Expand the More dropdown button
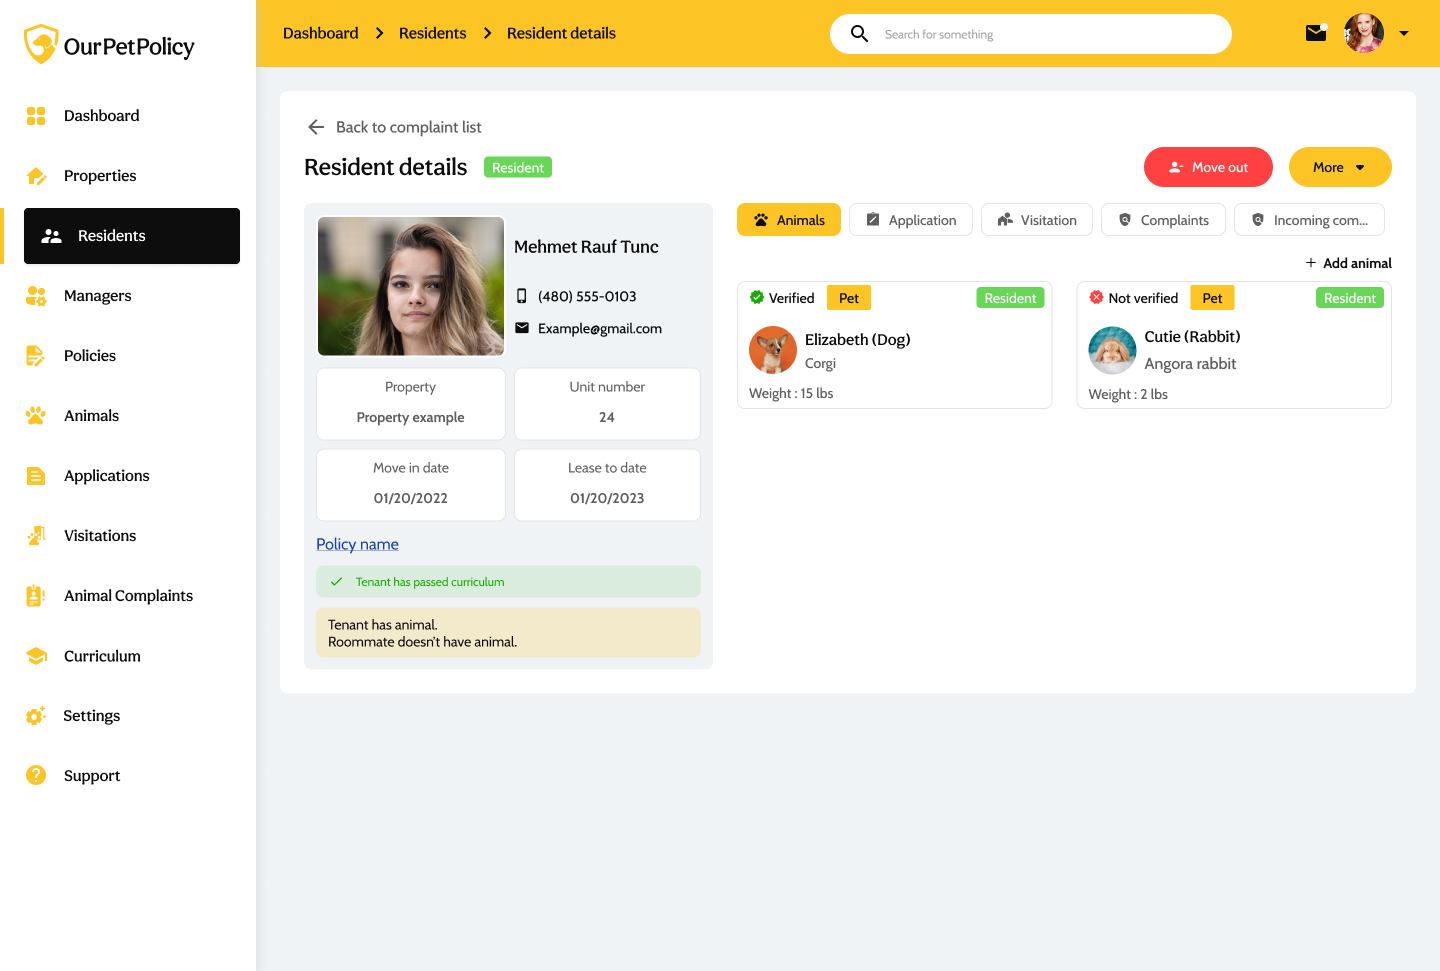Image resolution: width=1440 pixels, height=971 pixels. pos(1340,167)
